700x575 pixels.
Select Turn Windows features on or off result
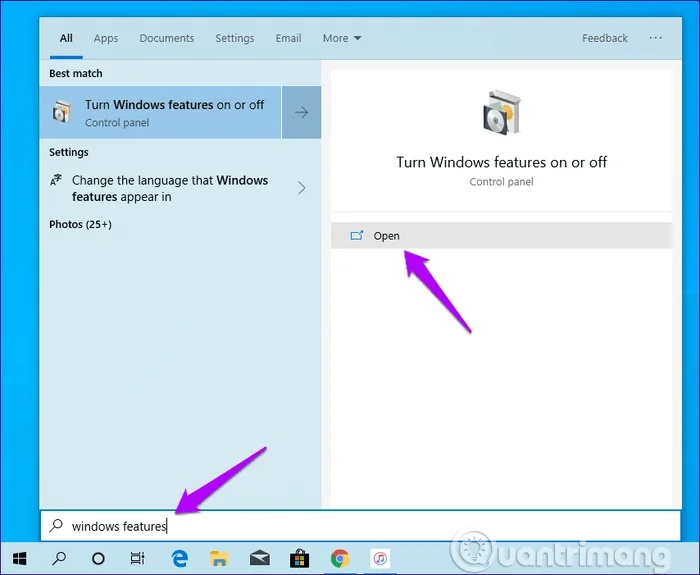[160, 112]
